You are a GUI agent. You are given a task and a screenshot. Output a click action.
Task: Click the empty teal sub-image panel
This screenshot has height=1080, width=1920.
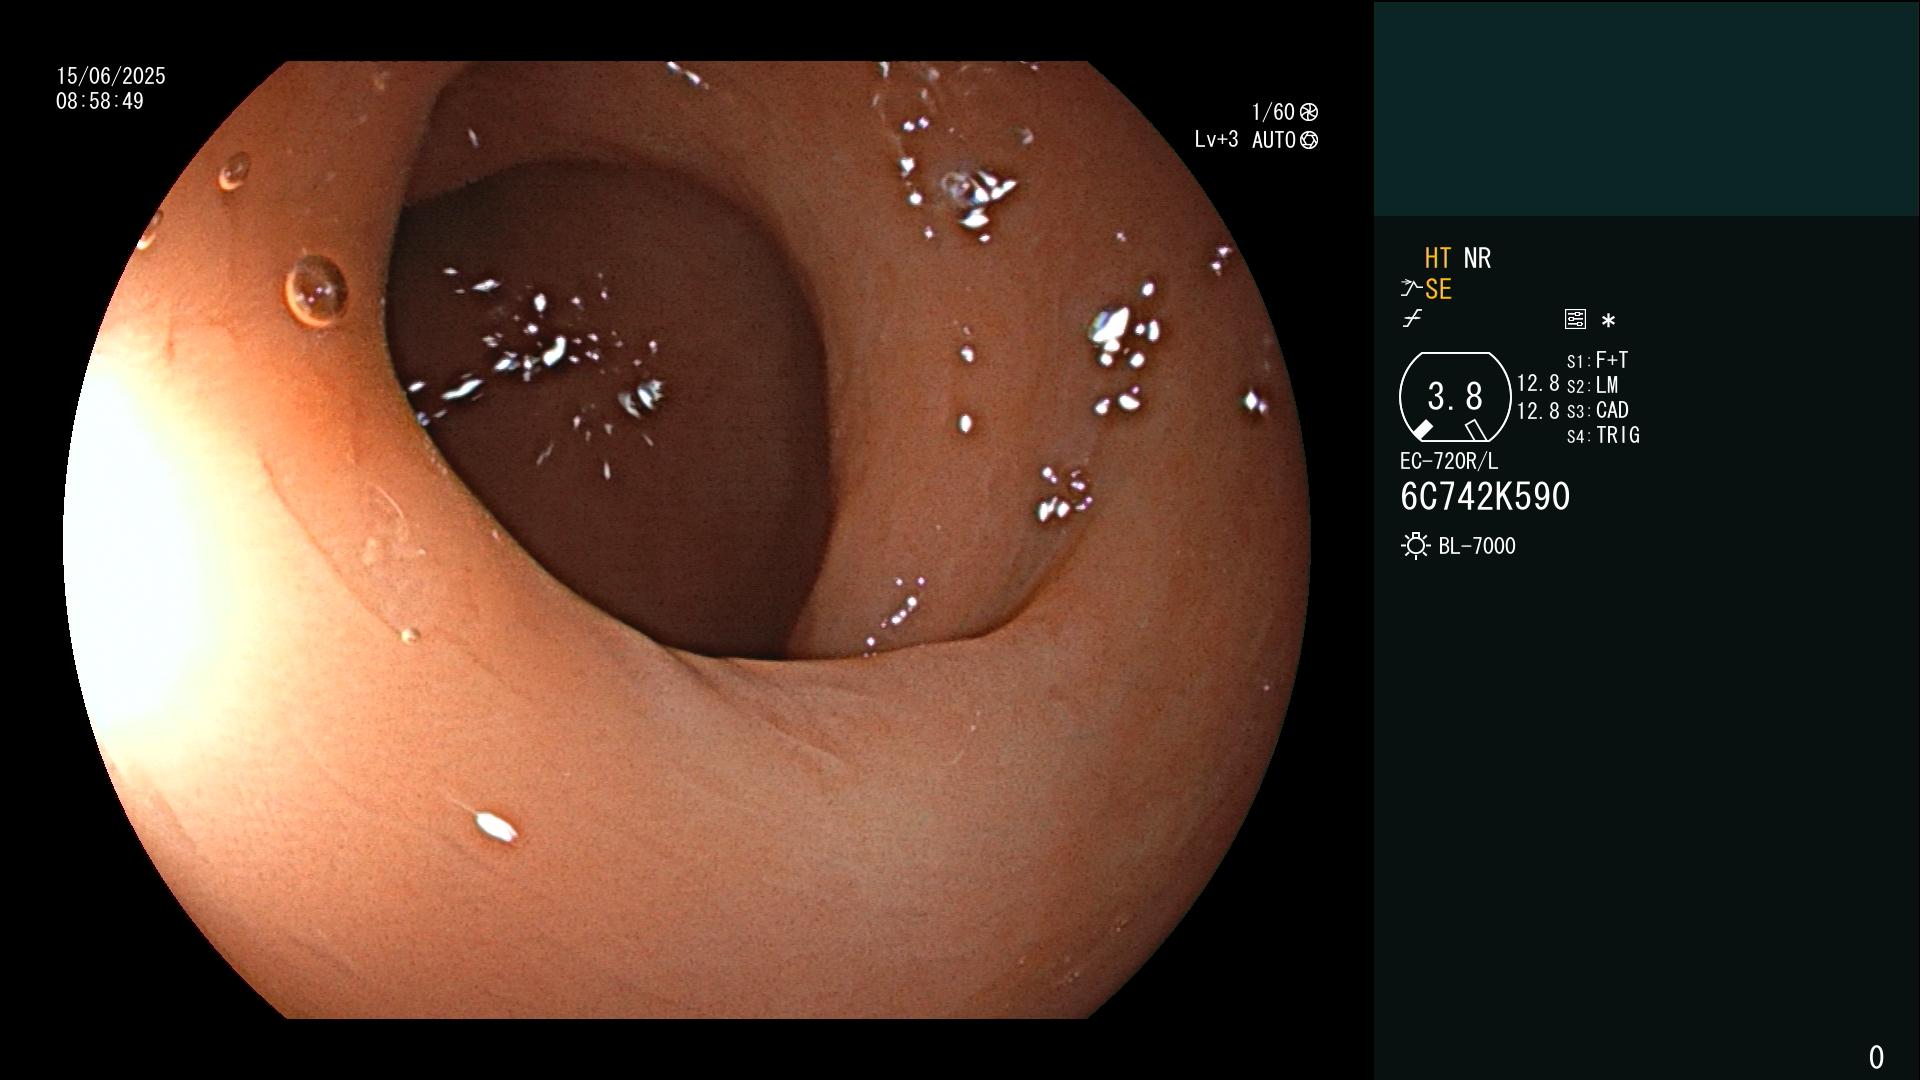(1646, 109)
